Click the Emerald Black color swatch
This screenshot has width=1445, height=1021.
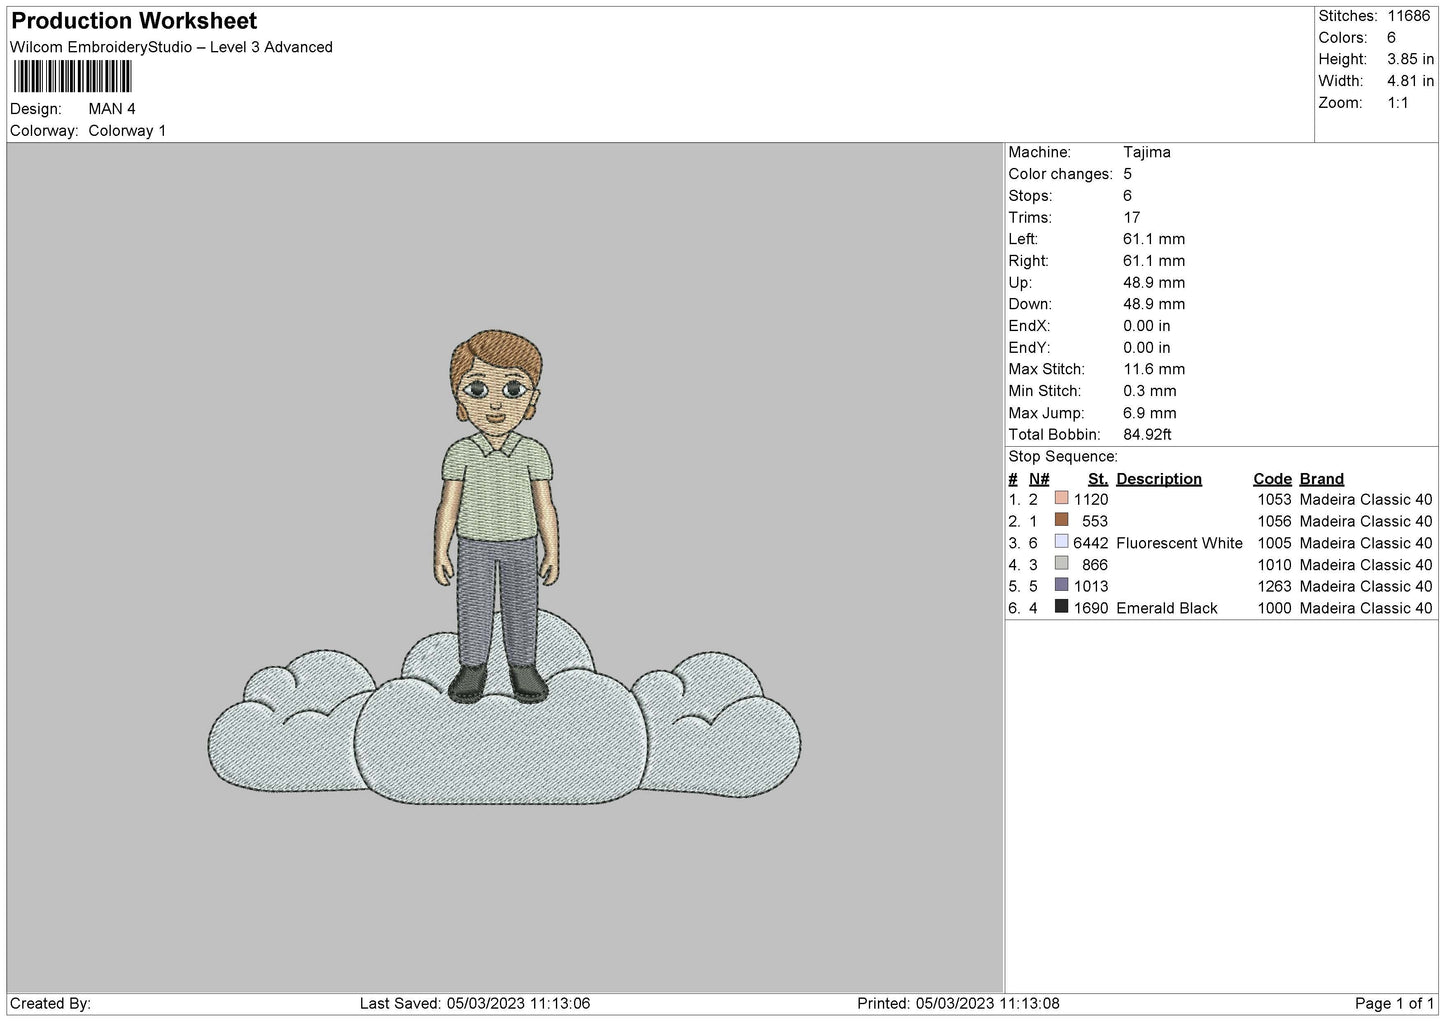[x=1061, y=607]
